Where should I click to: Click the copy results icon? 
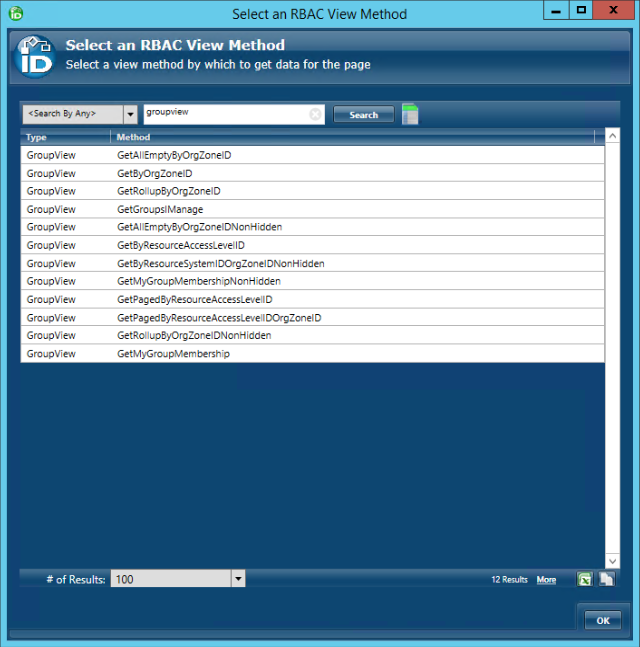click(x=607, y=579)
